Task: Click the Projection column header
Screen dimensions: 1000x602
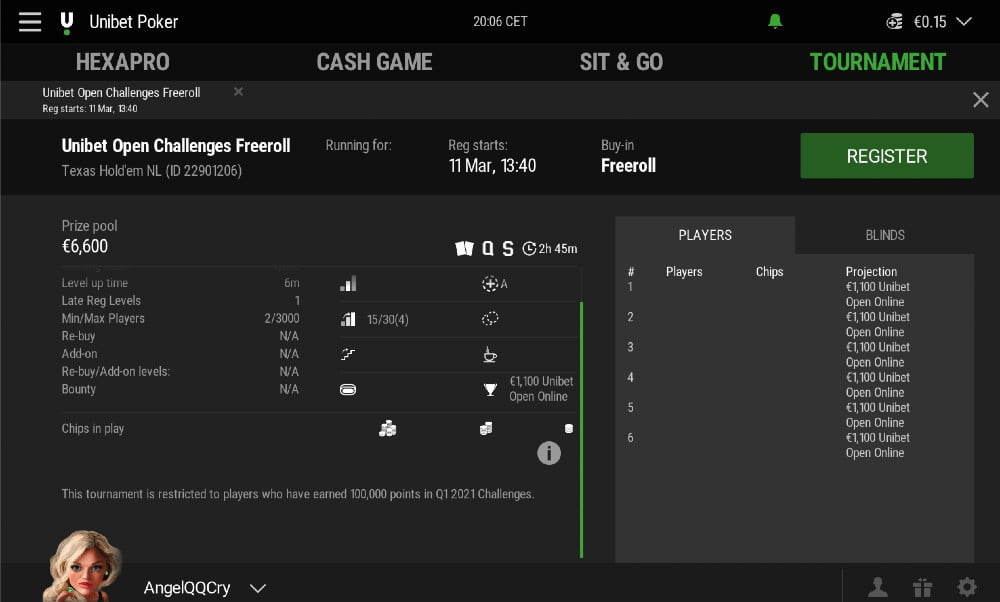Action: [871, 272]
